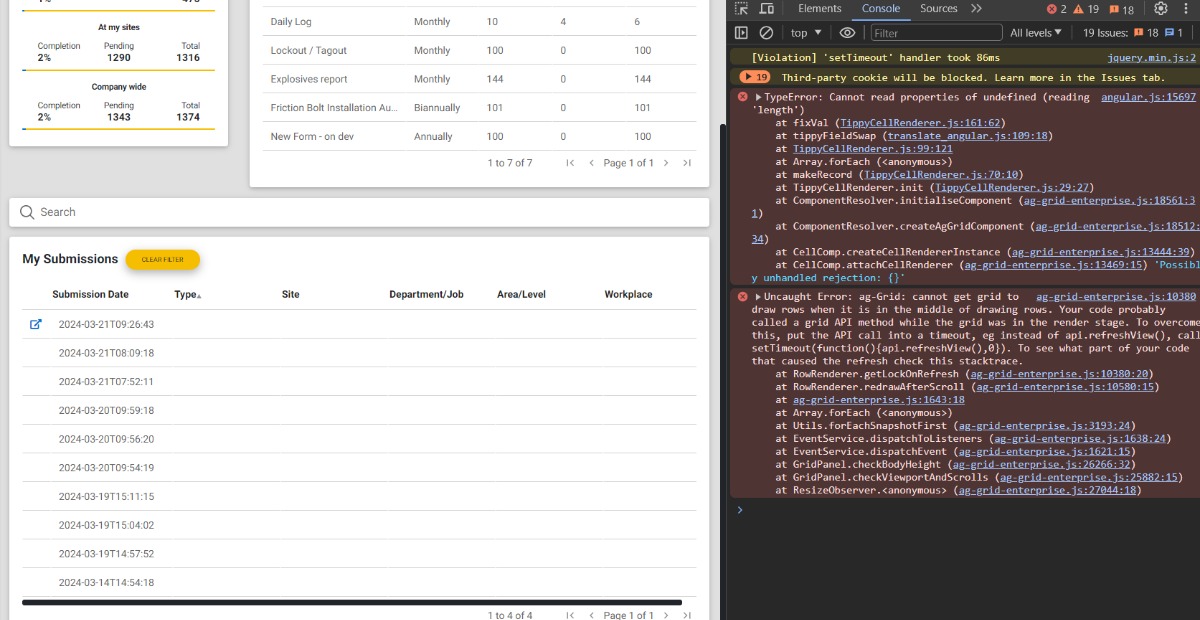Select the New Form - on dev row
The height and width of the screenshot is (620, 1200).
[x=478, y=136]
